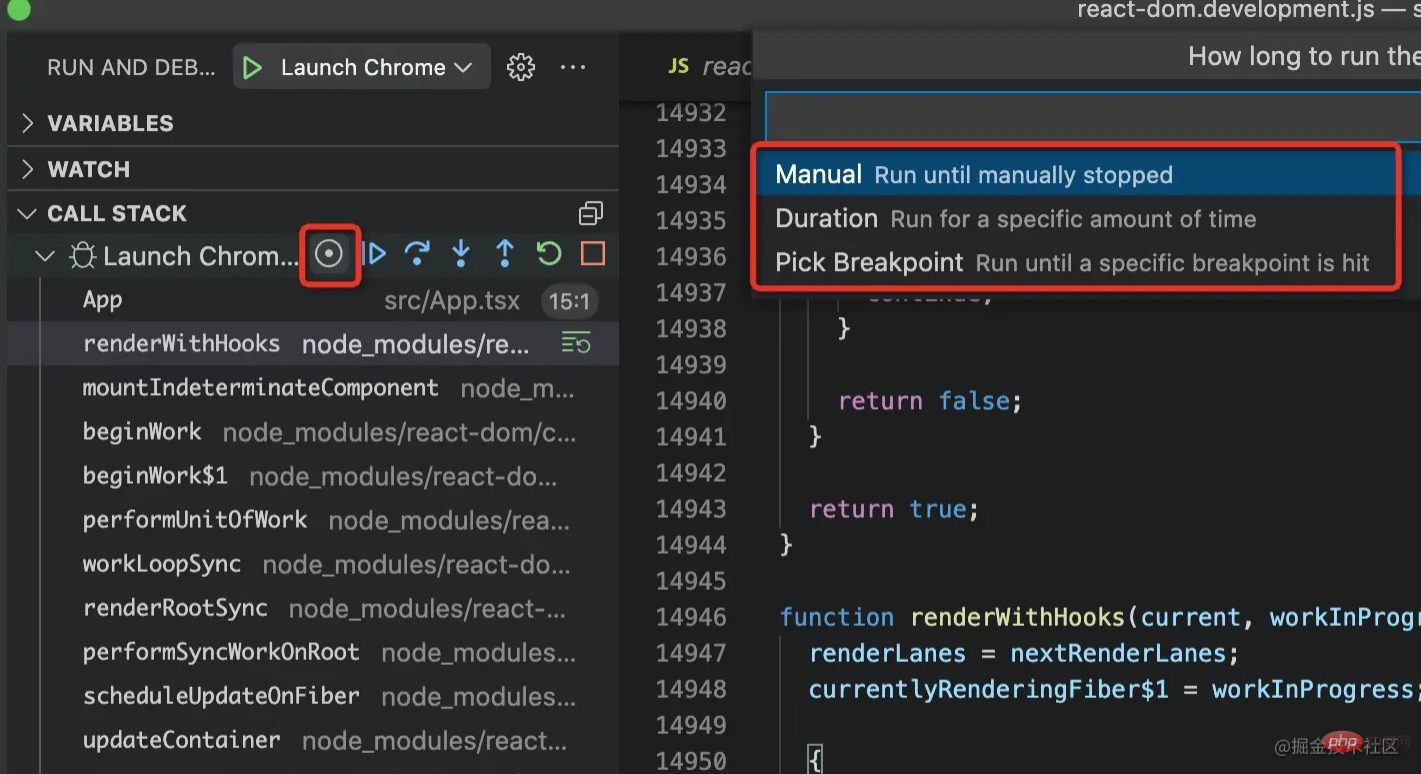Select the App stack frame
Screen dimensions: 1421x774
[103, 300]
